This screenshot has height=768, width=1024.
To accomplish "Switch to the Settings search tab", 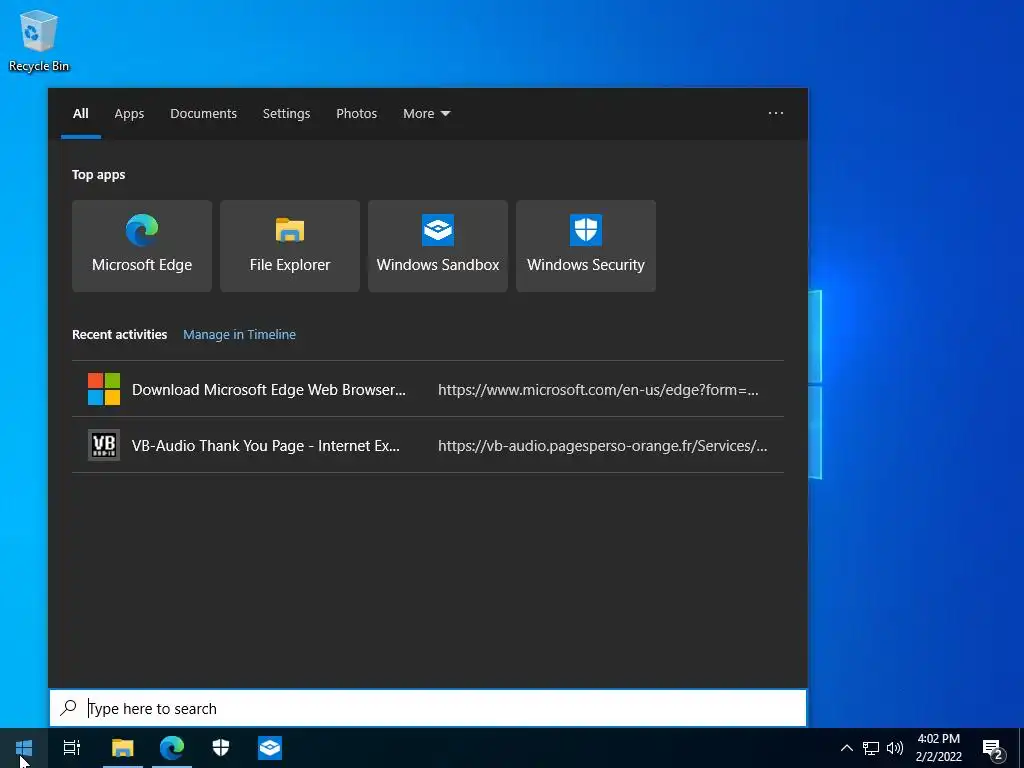I will coord(286,114).
